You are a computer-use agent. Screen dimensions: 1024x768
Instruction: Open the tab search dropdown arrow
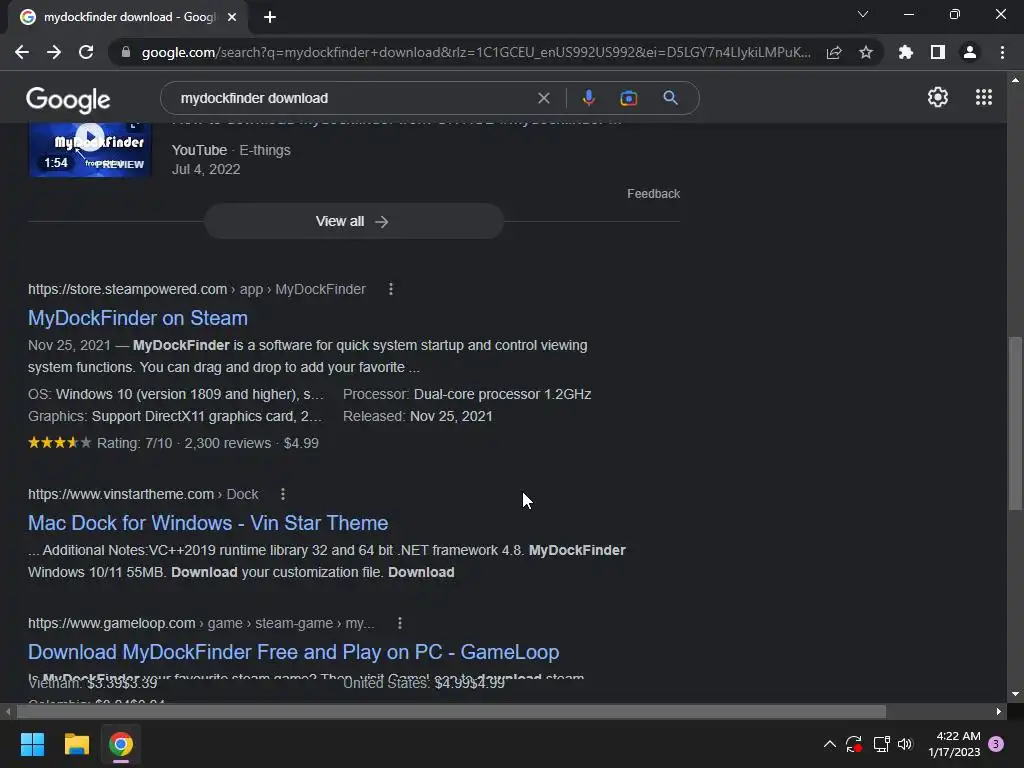pos(863,14)
